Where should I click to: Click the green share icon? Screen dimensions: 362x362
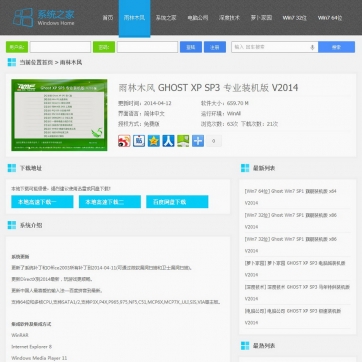tap(183, 141)
